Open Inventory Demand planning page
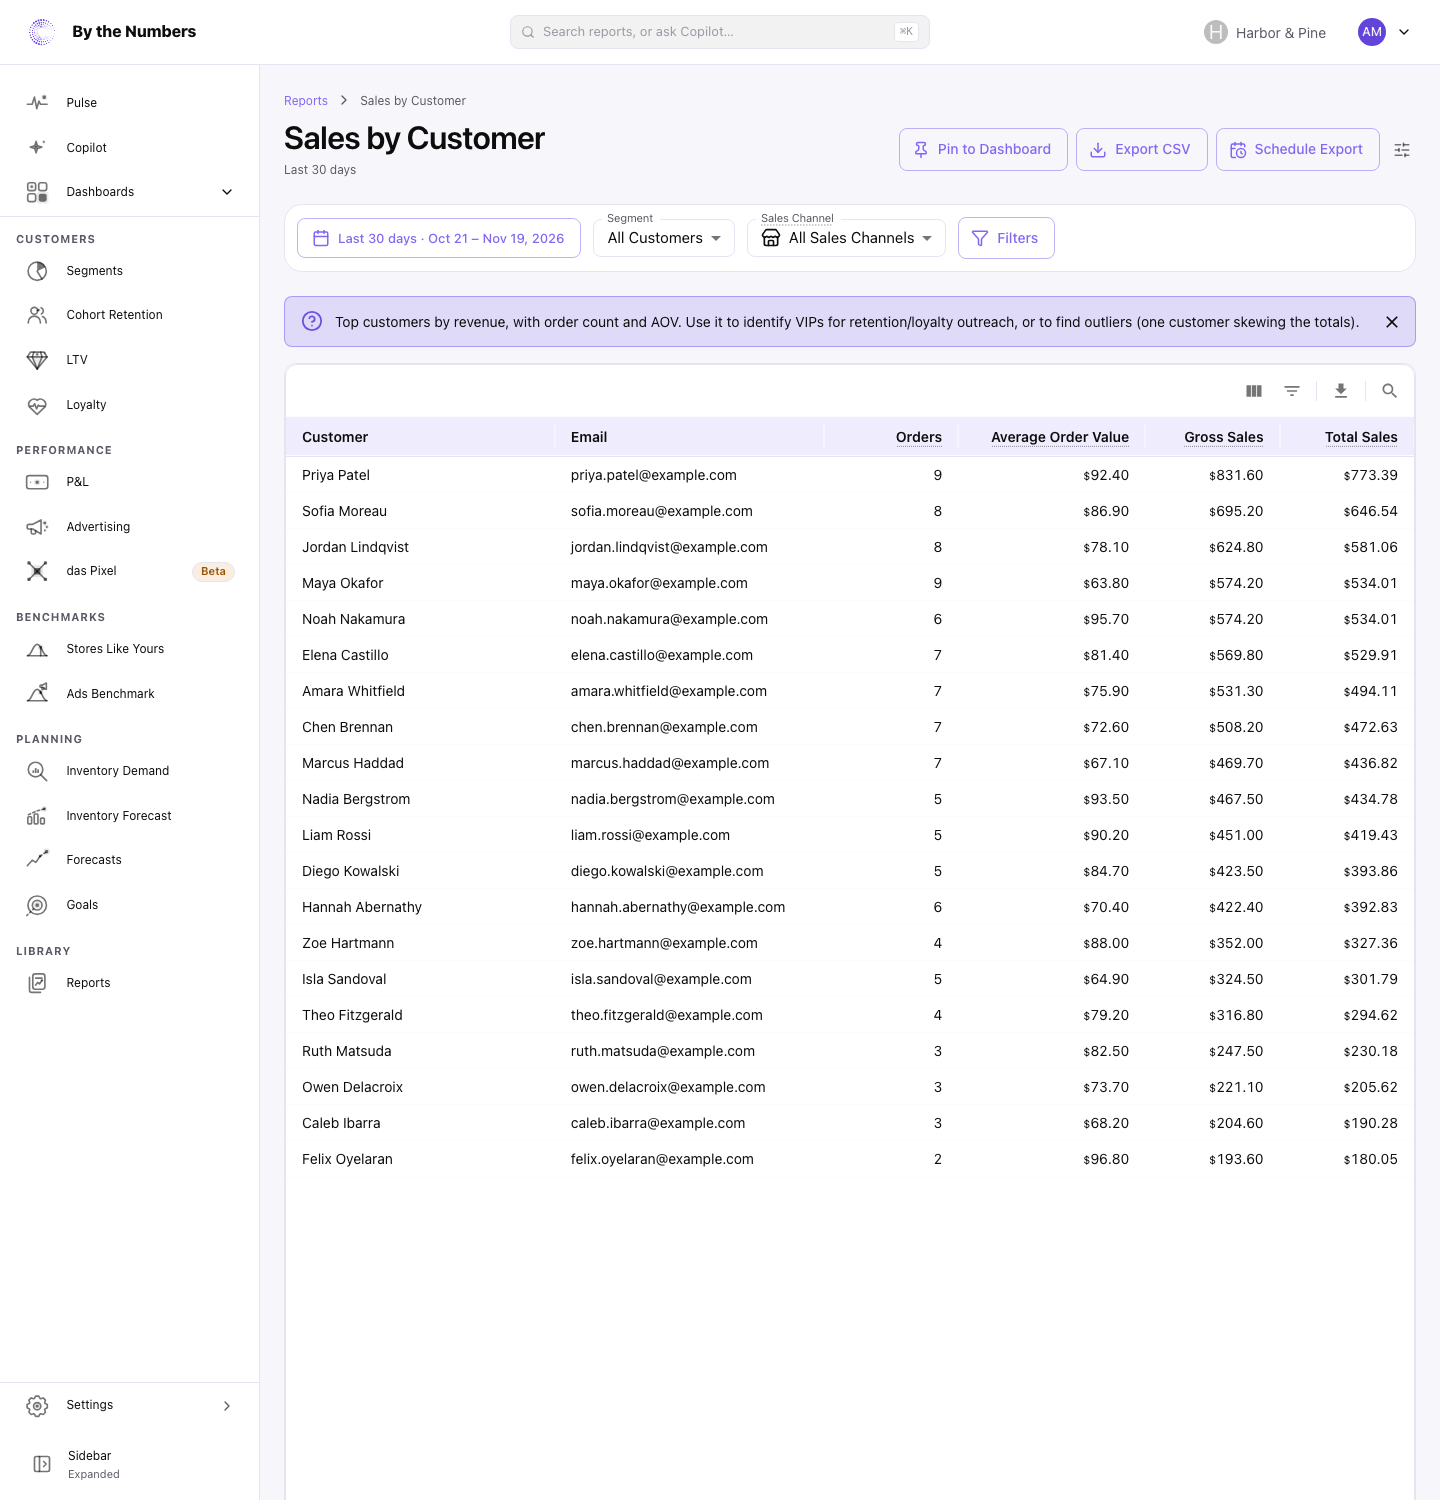Viewport: 1440px width, 1500px height. (130, 771)
